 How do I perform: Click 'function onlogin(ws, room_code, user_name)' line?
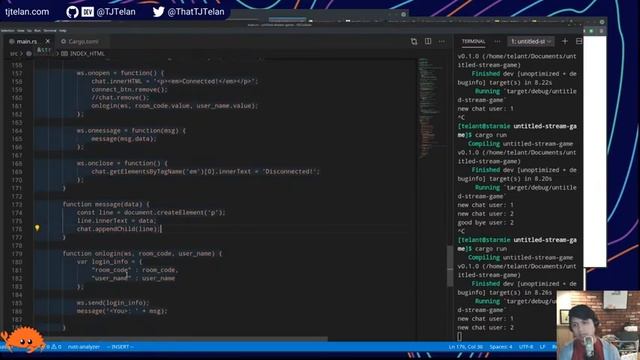142,253
